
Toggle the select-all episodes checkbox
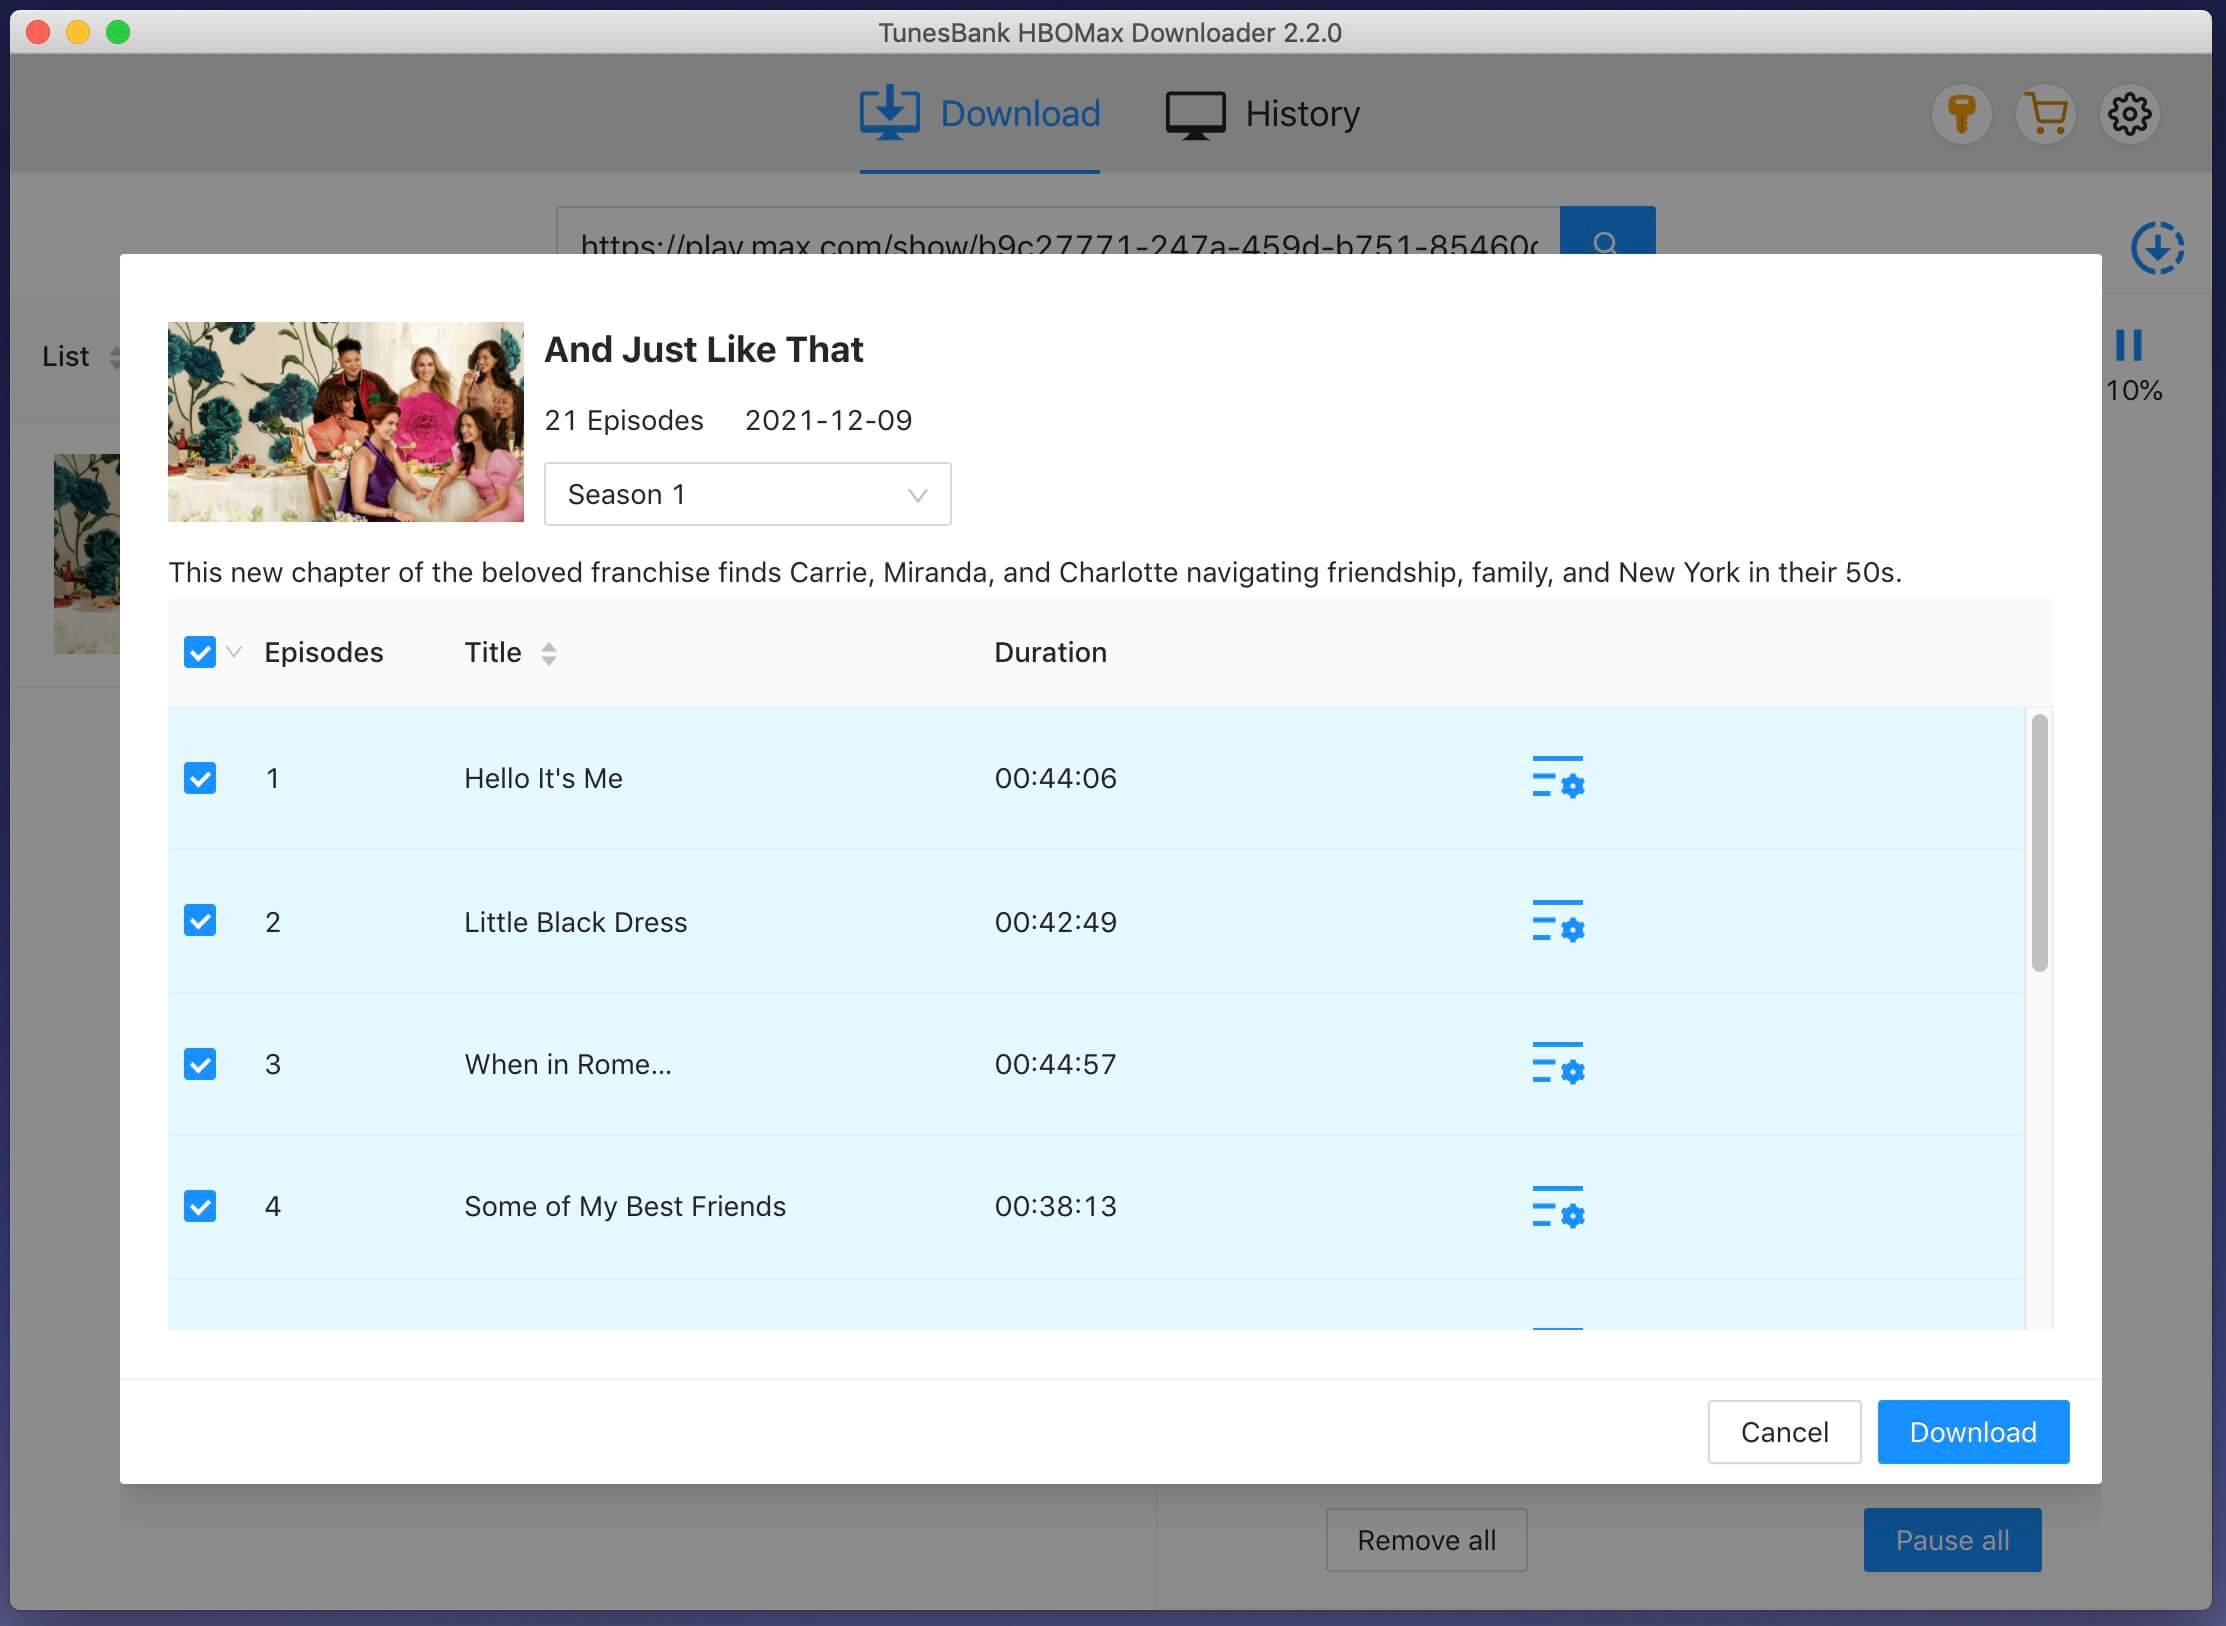[200, 652]
